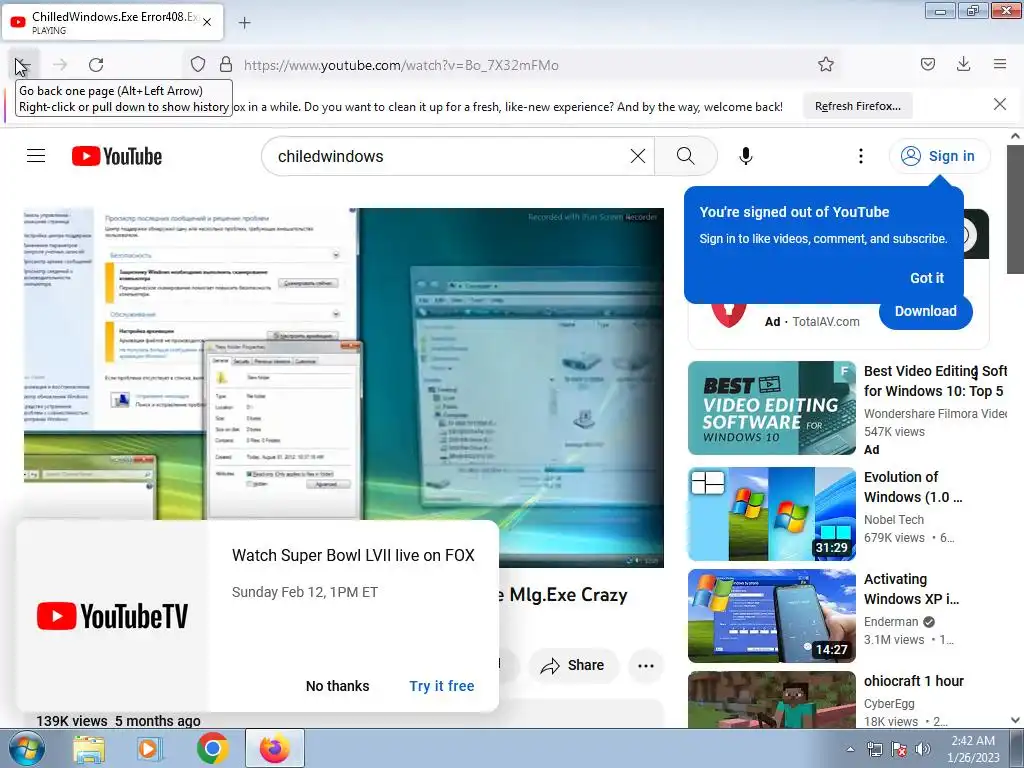Open the tracking protection shield icon
1024x768 pixels.
click(x=198, y=65)
